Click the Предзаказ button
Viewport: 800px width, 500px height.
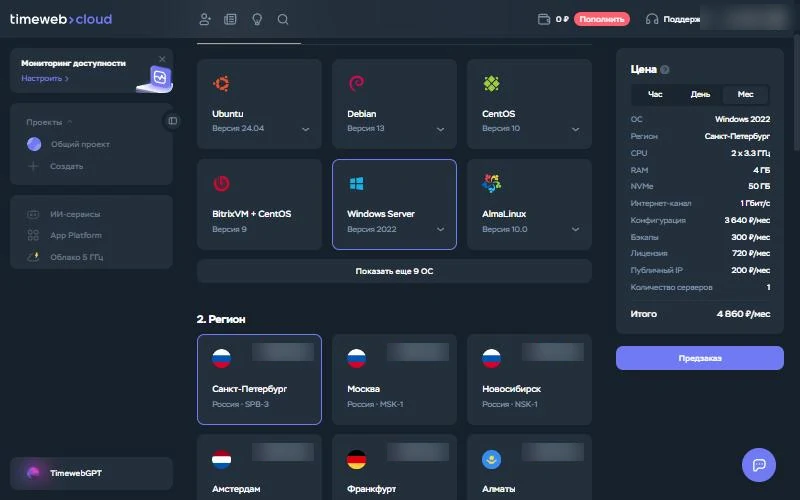(x=699, y=358)
